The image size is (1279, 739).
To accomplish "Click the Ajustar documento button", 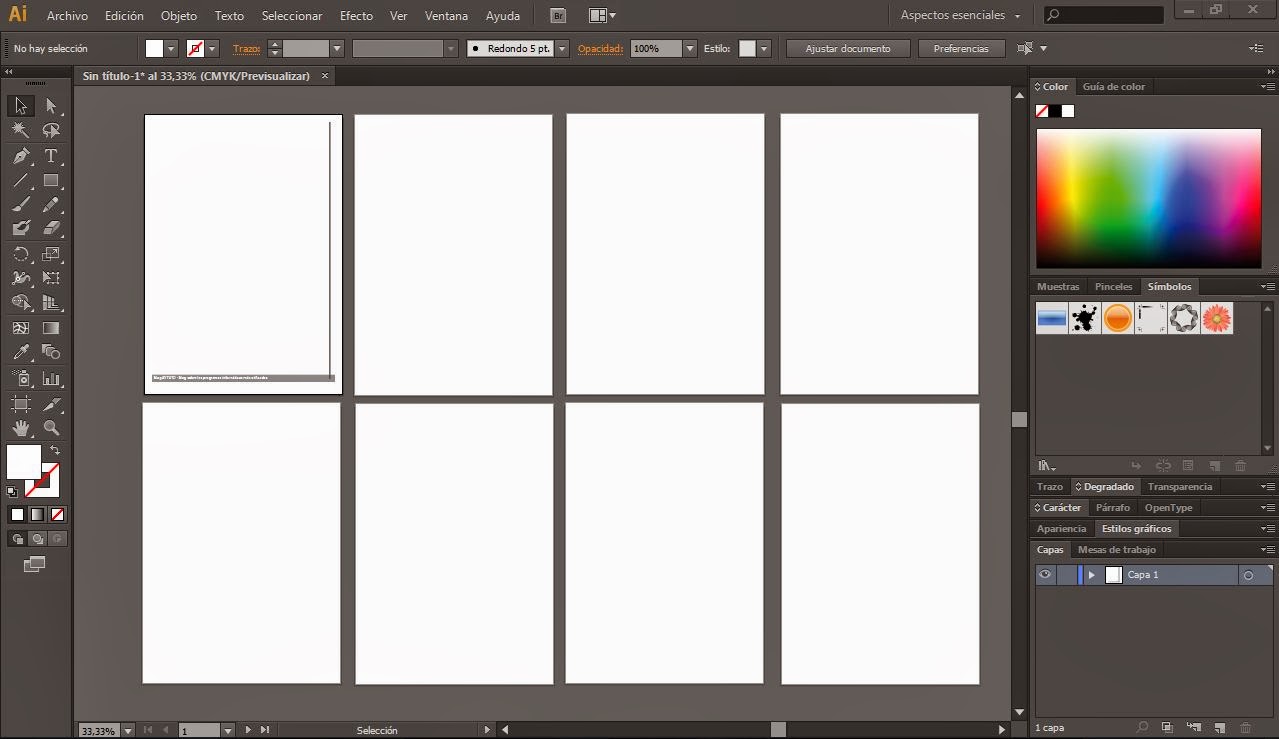I will pyautogui.click(x=849, y=48).
